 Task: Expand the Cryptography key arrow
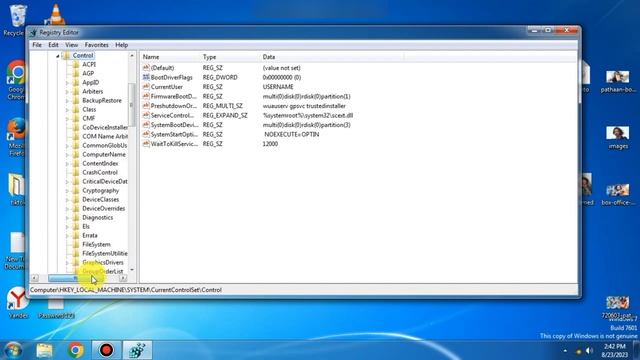coord(67,191)
